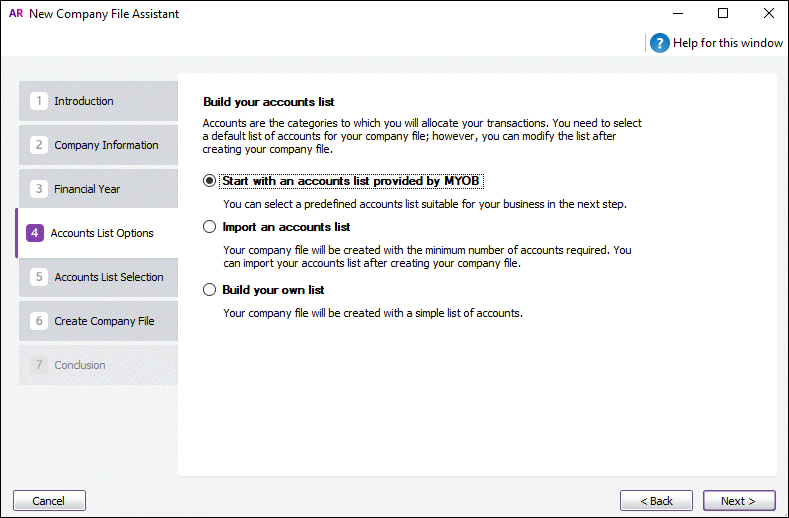Open the Help for this window link
This screenshot has height=518, width=789.
(x=728, y=43)
